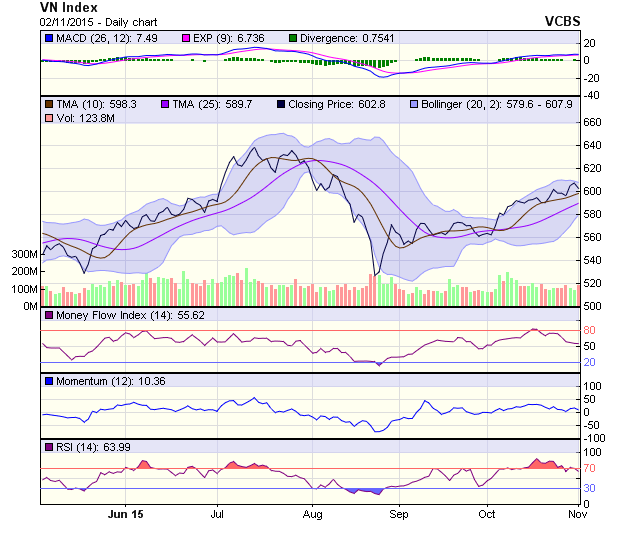The width and height of the screenshot is (620, 535).
Task: Click the Money Flow Index legend swatch
Action: click(x=48, y=315)
